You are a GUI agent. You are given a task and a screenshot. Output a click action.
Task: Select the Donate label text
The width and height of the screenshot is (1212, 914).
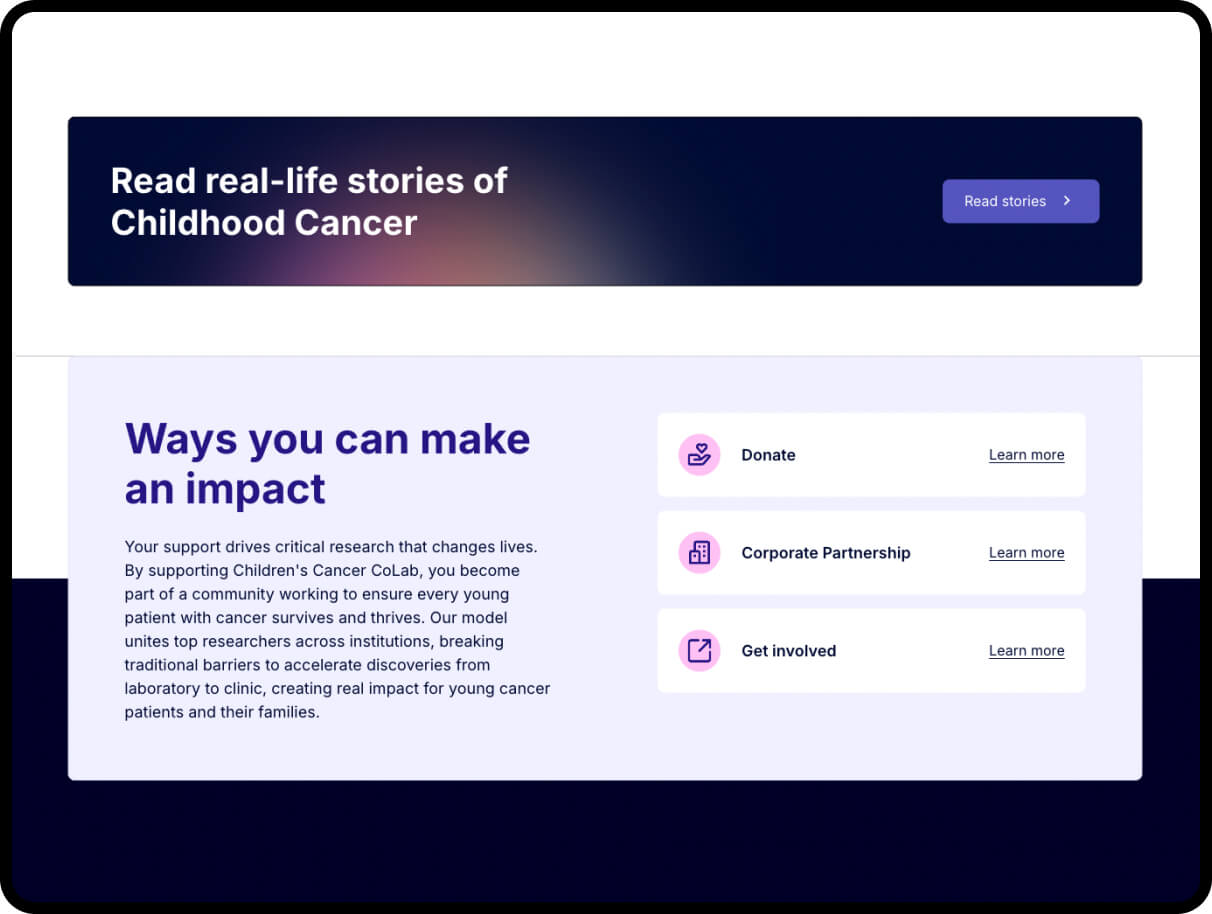[x=768, y=455]
